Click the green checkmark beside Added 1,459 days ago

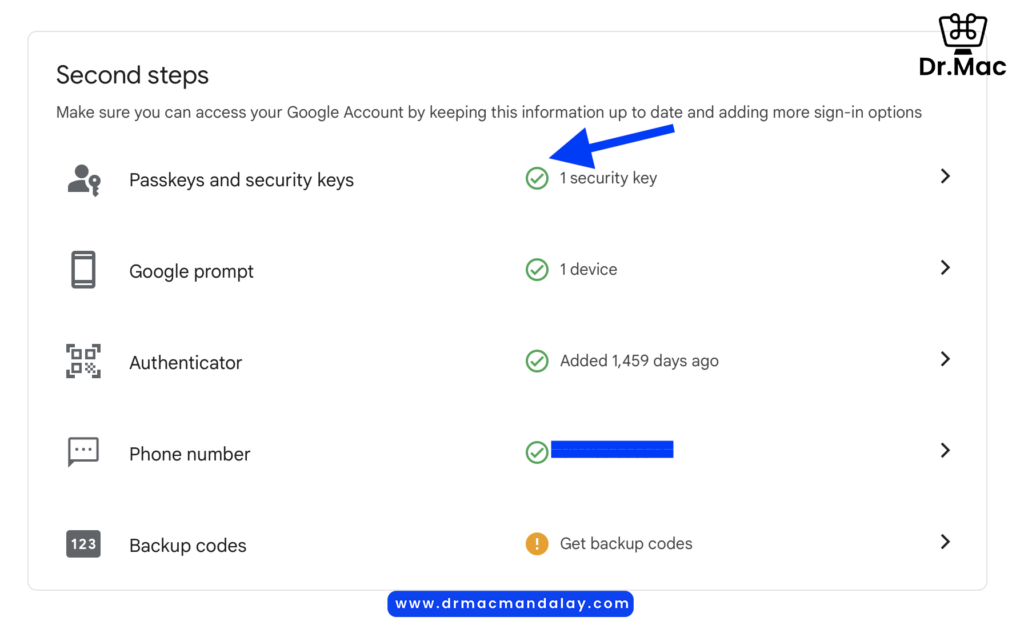point(537,361)
